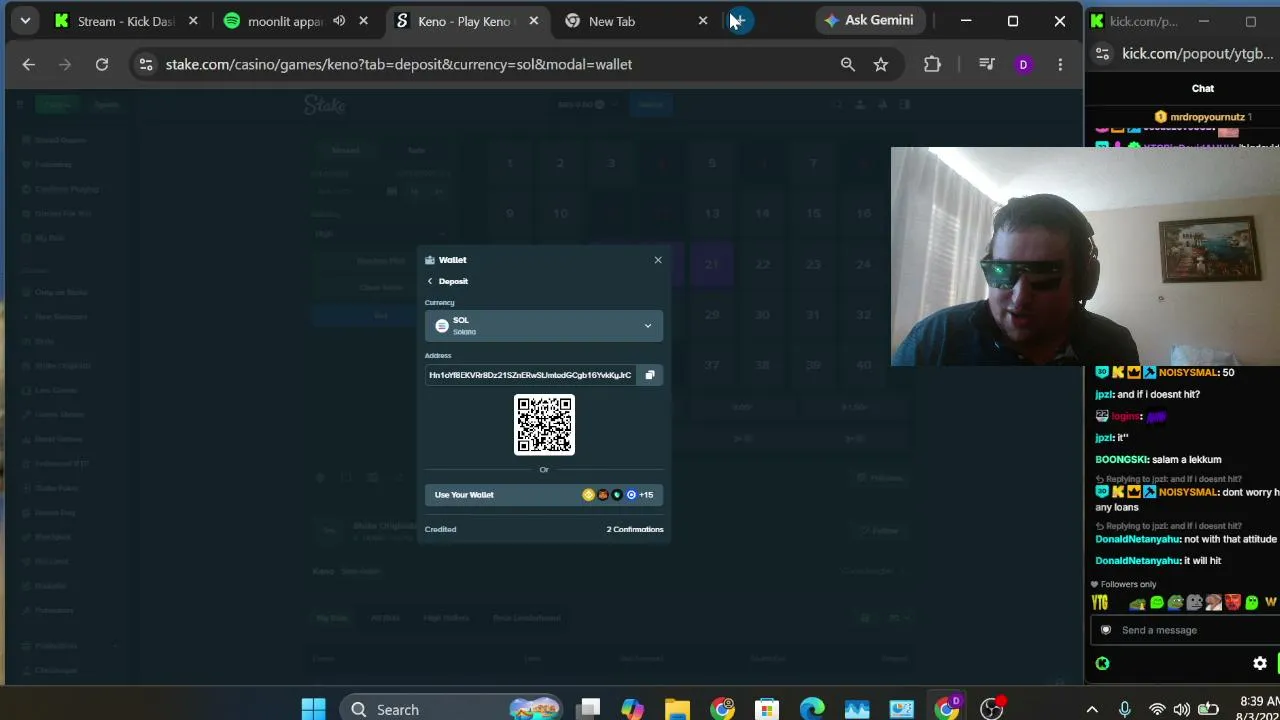Open the zoom magnifier in address bar

point(848,64)
